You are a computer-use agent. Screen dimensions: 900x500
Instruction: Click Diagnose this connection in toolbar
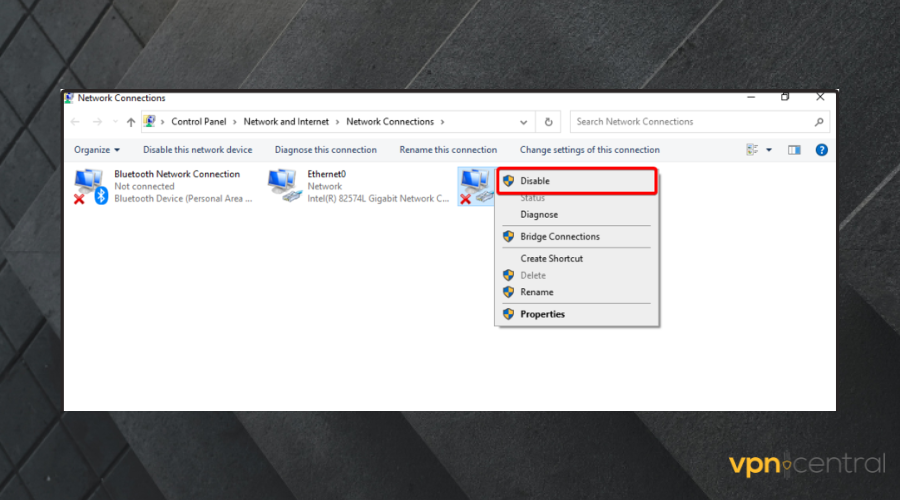tap(325, 150)
